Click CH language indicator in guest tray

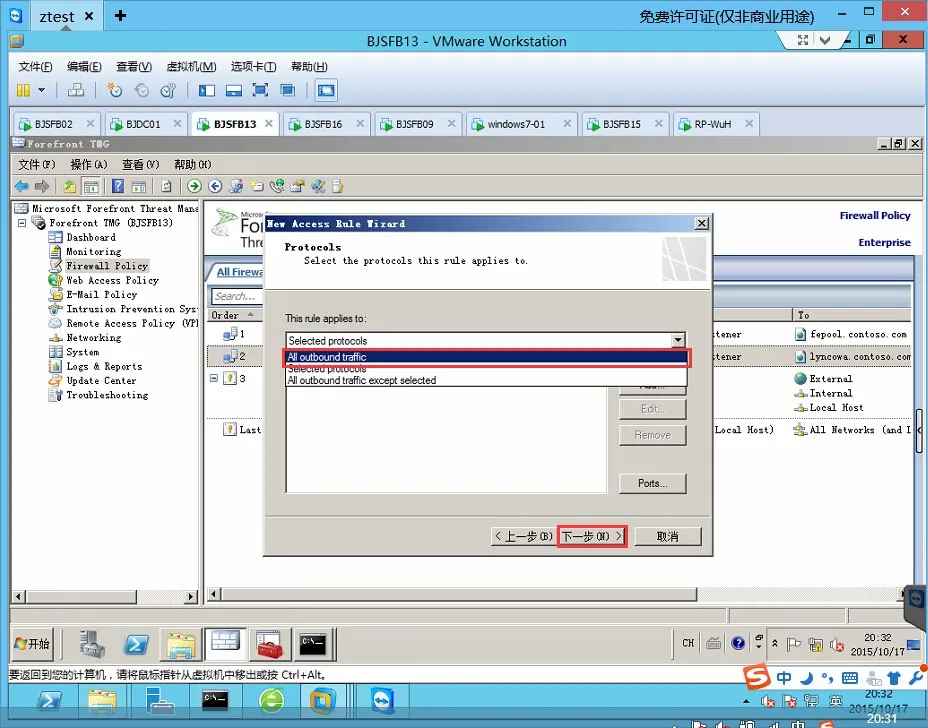[x=688, y=643]
